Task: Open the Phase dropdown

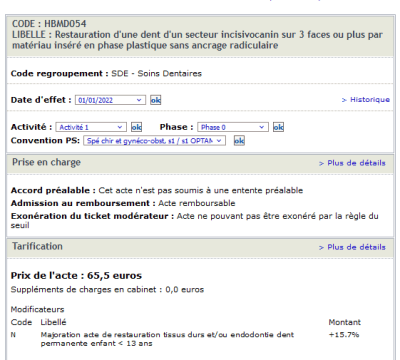Action: (233, 127)
